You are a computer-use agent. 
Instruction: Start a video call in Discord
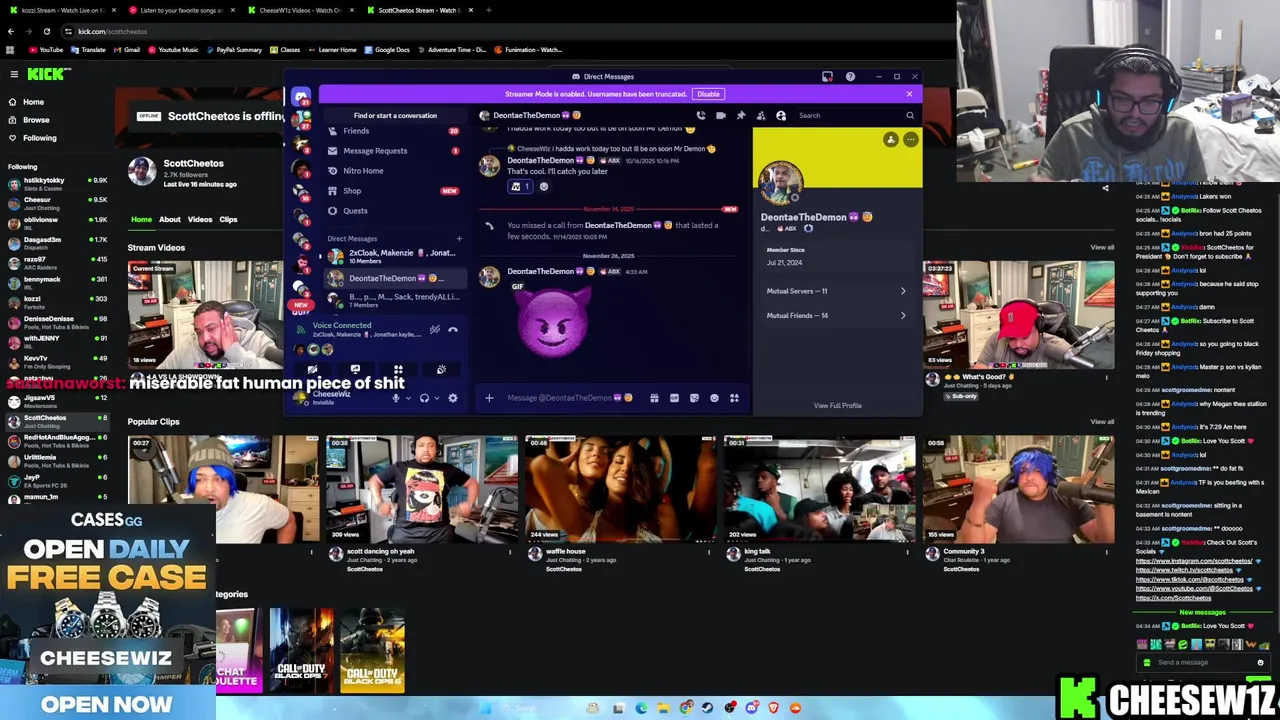pyautogui.click(x=720, y=115)
